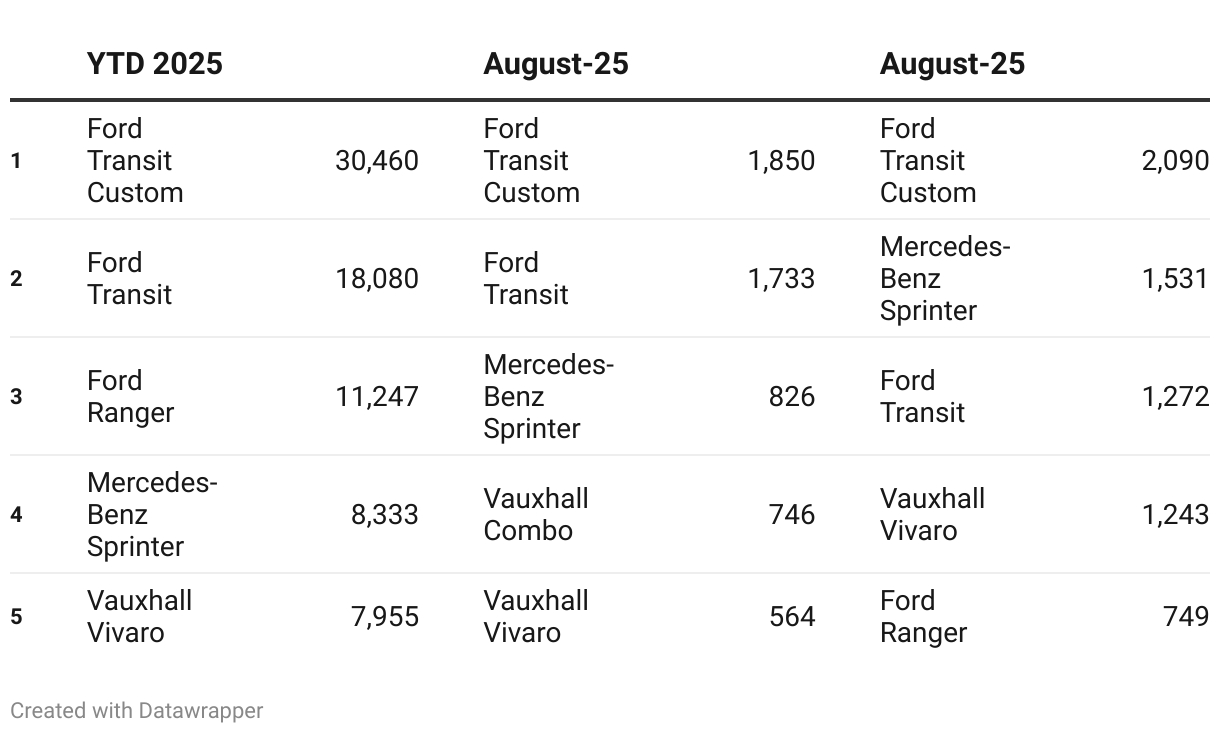Screen dimensions: 1220x734
Task: Click Ford Ranger in the YTD column
Action: pos(131,397)
